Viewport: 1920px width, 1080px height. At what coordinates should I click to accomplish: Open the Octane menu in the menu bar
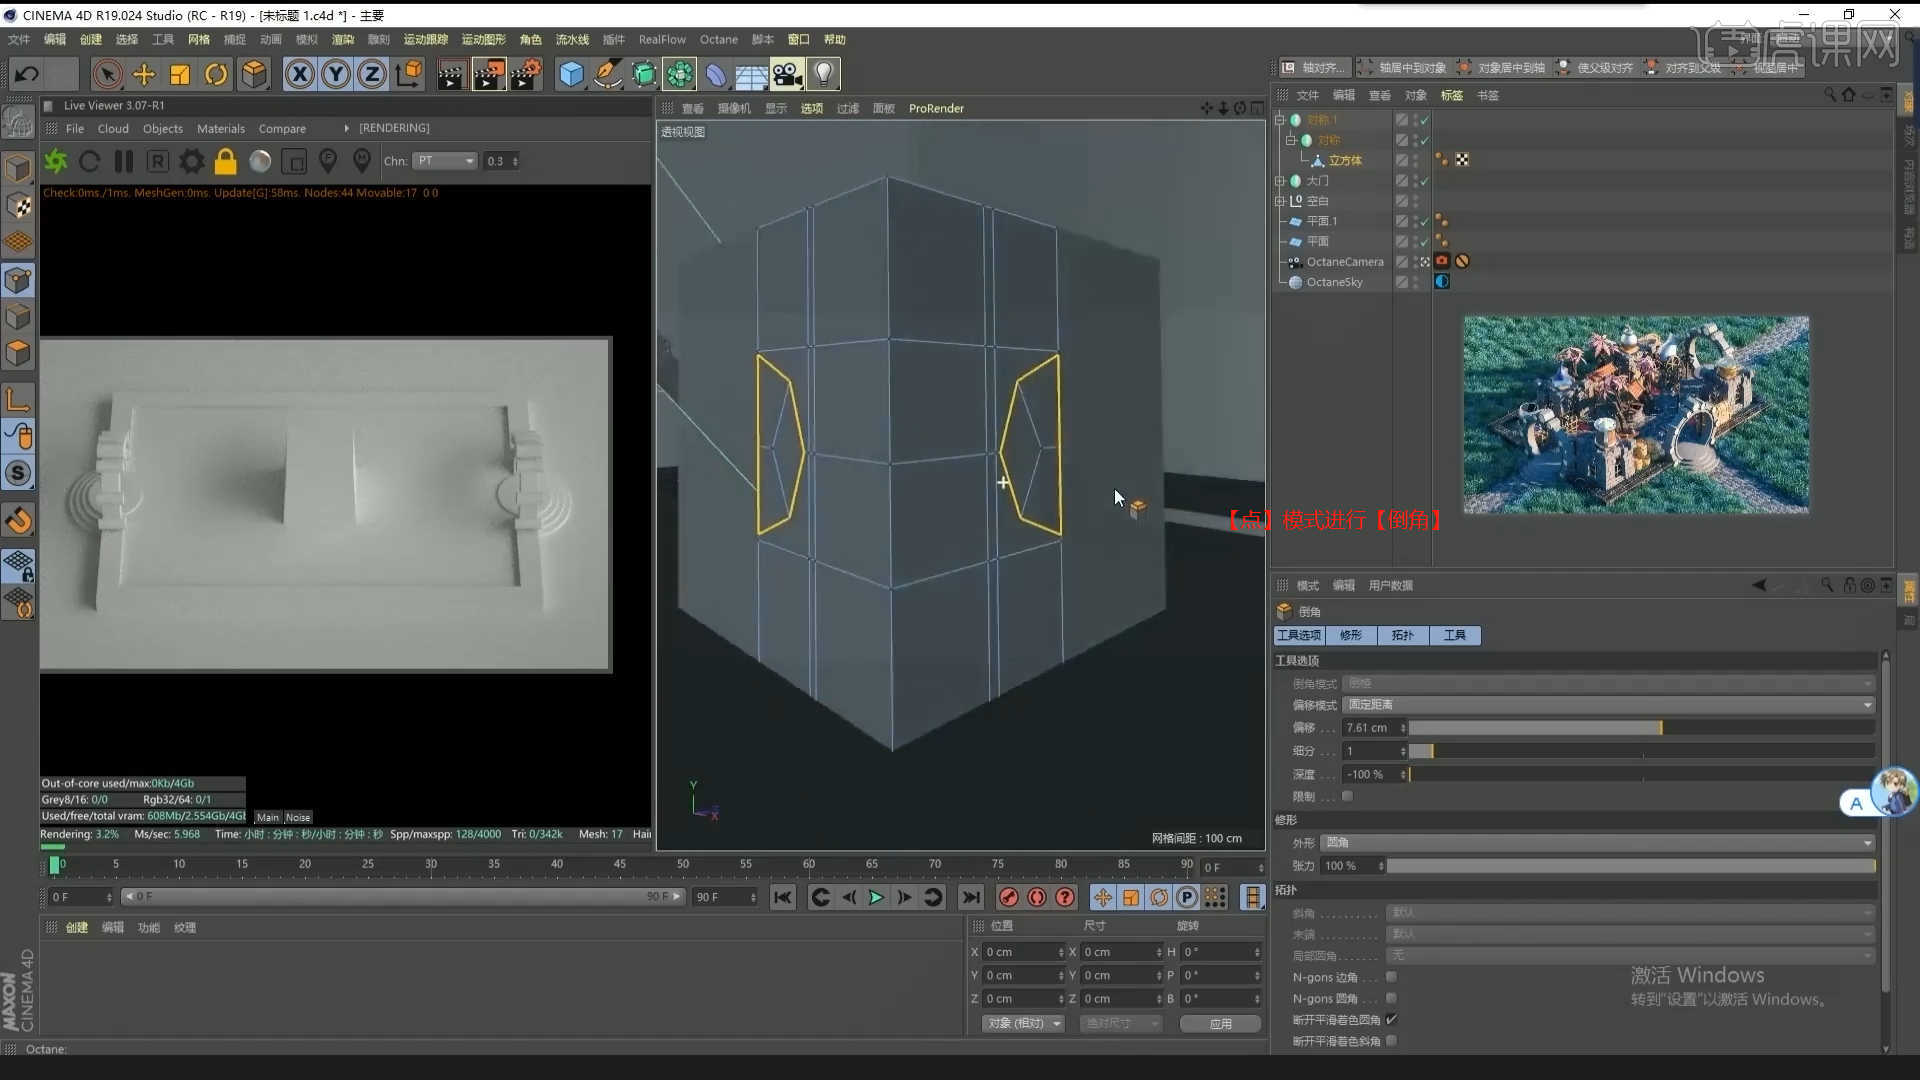tap(718, 39)
